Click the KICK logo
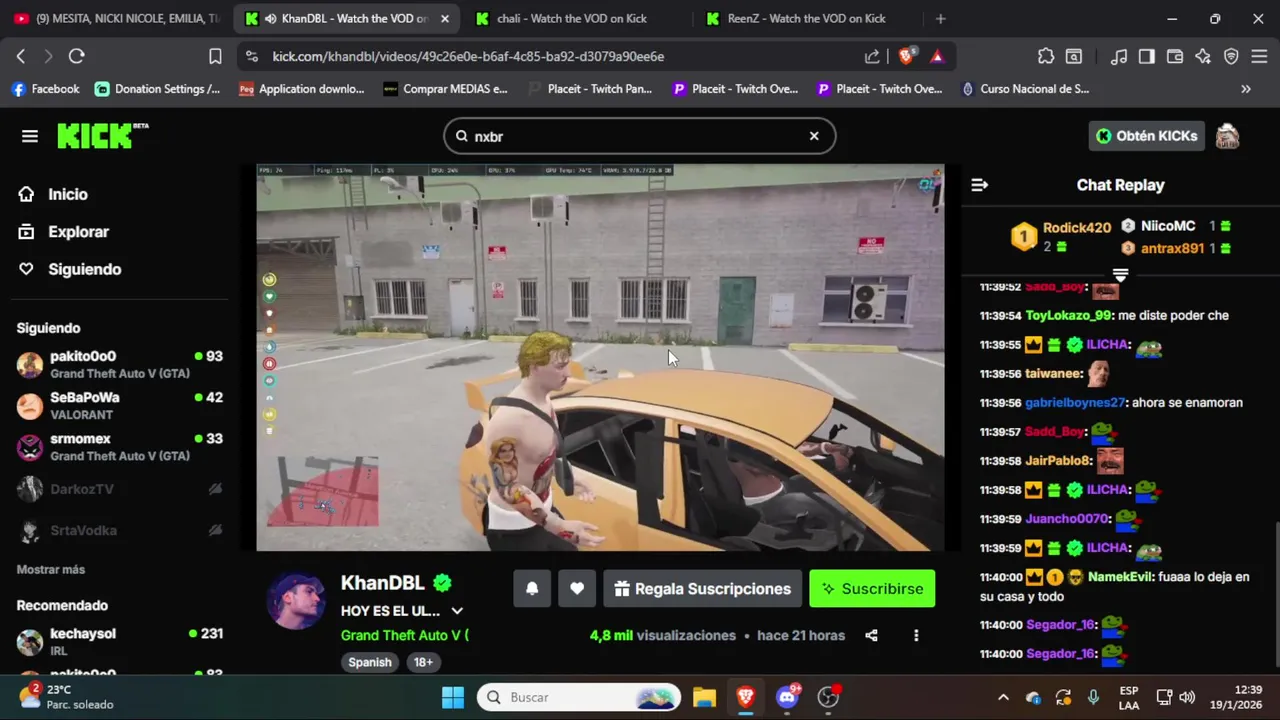Viewport: 1280px width, 720px height. (102, 136)
